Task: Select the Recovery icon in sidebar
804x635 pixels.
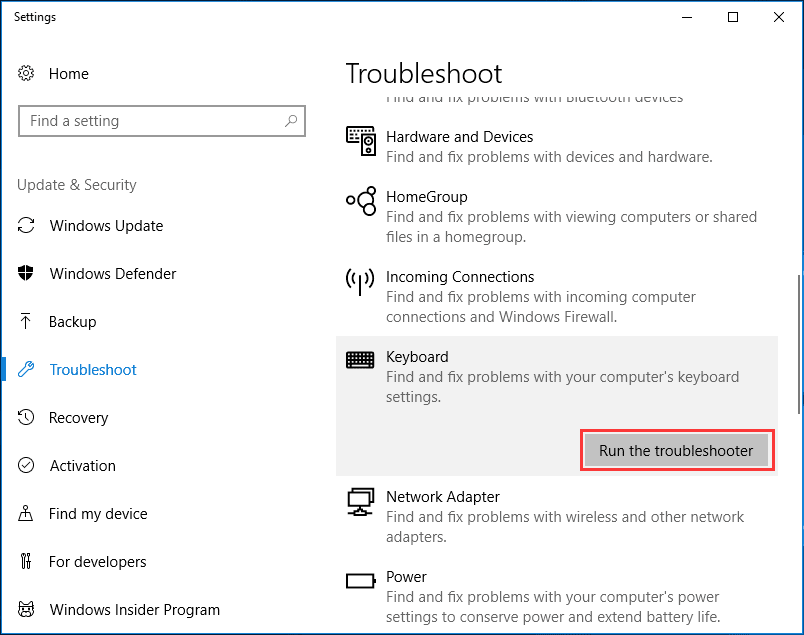Action: tap(28, 418)
